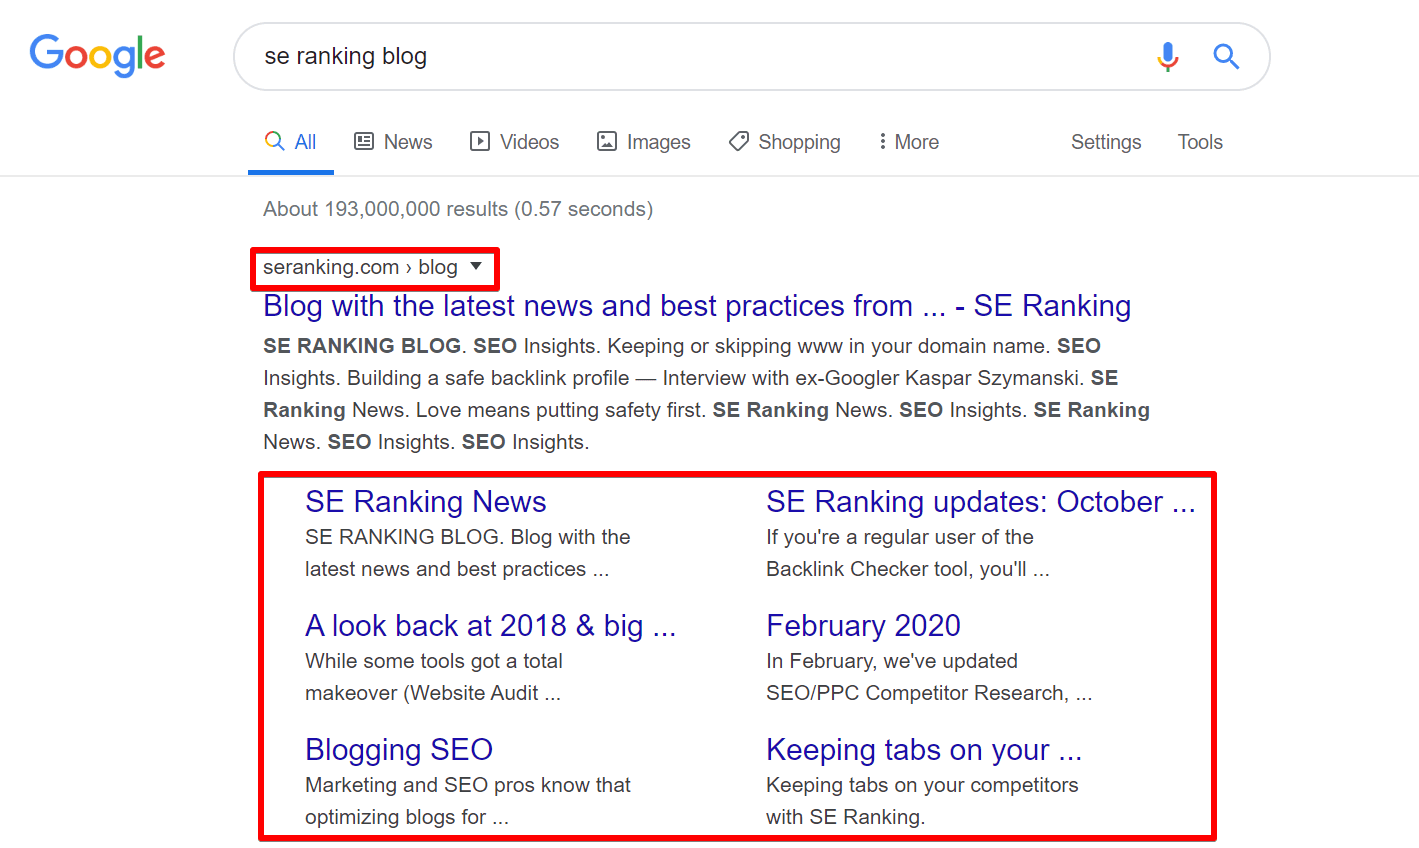Open 'Keeping tabs on your' sitelink
The height and width of the screenshot is (848, 1419).
pyautogui.click(x=924, y=749)
